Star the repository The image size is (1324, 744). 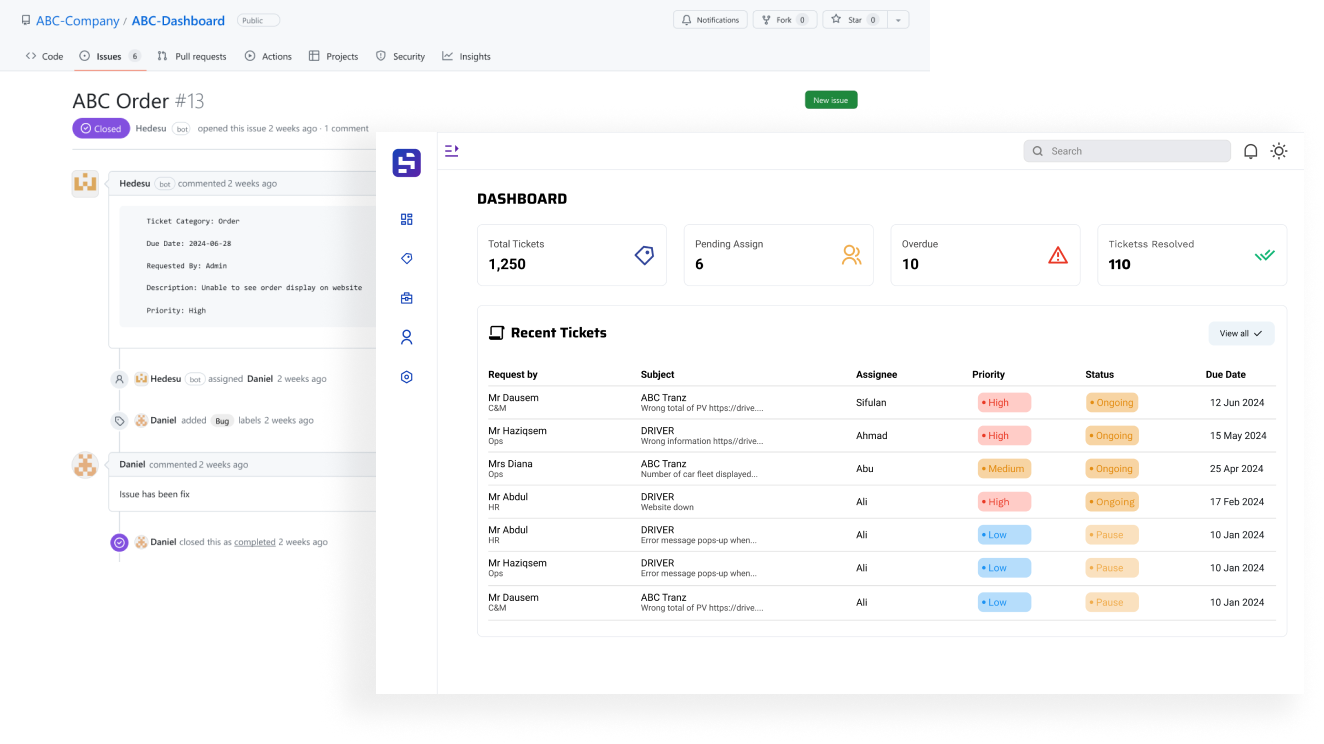click(x=854, y=20)
